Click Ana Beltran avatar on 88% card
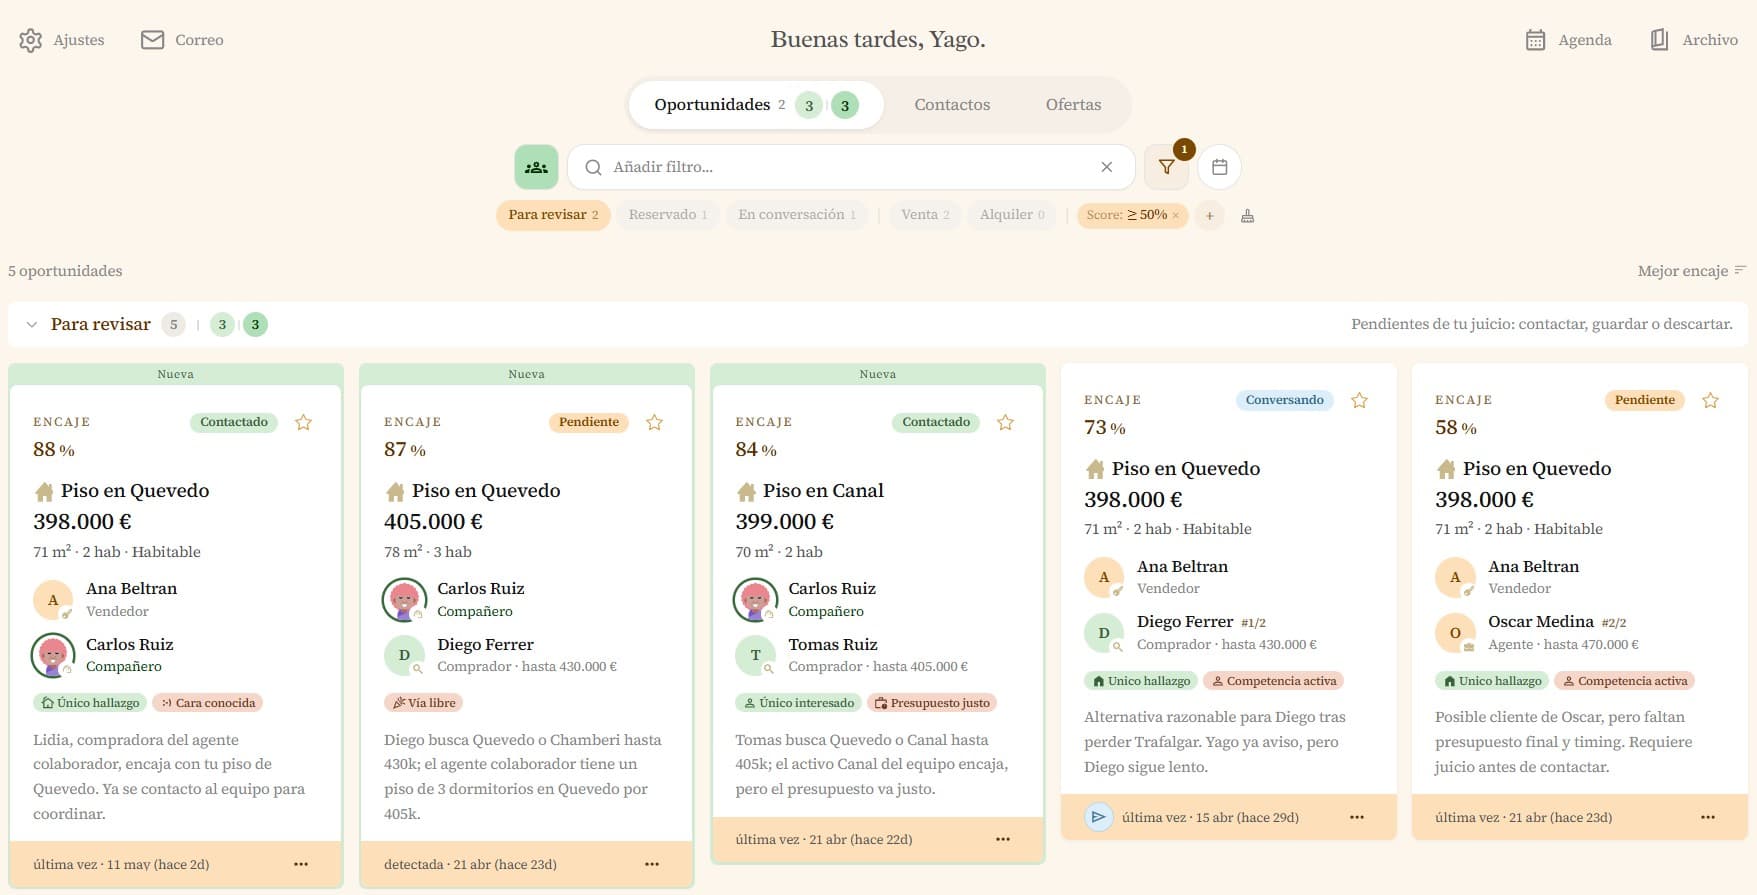The width and height of the screenshot is (1757, 895). 53,600
